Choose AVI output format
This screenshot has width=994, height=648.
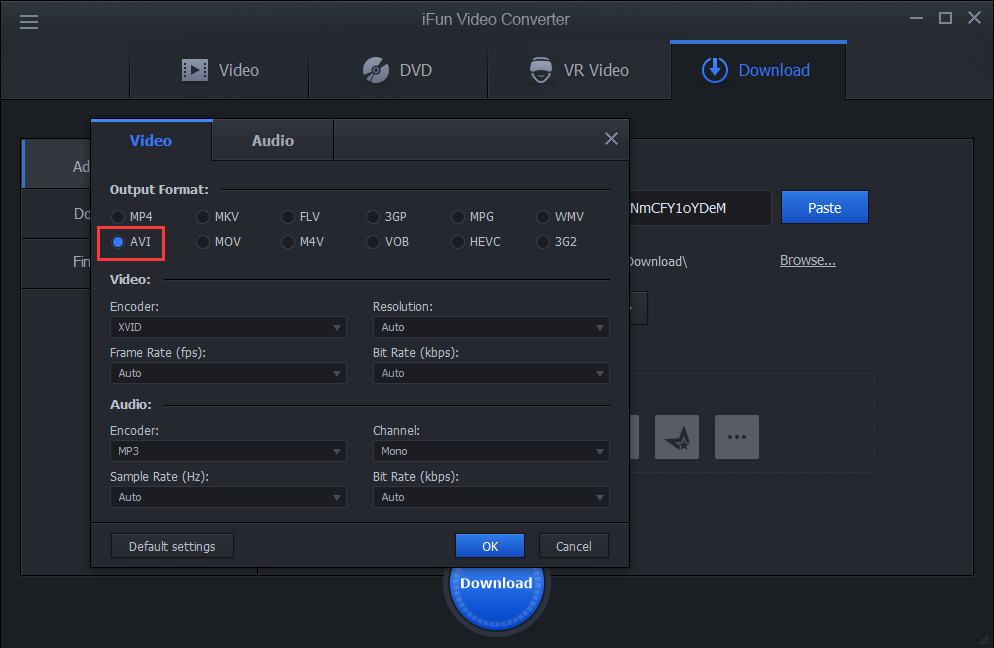point(131,242)
